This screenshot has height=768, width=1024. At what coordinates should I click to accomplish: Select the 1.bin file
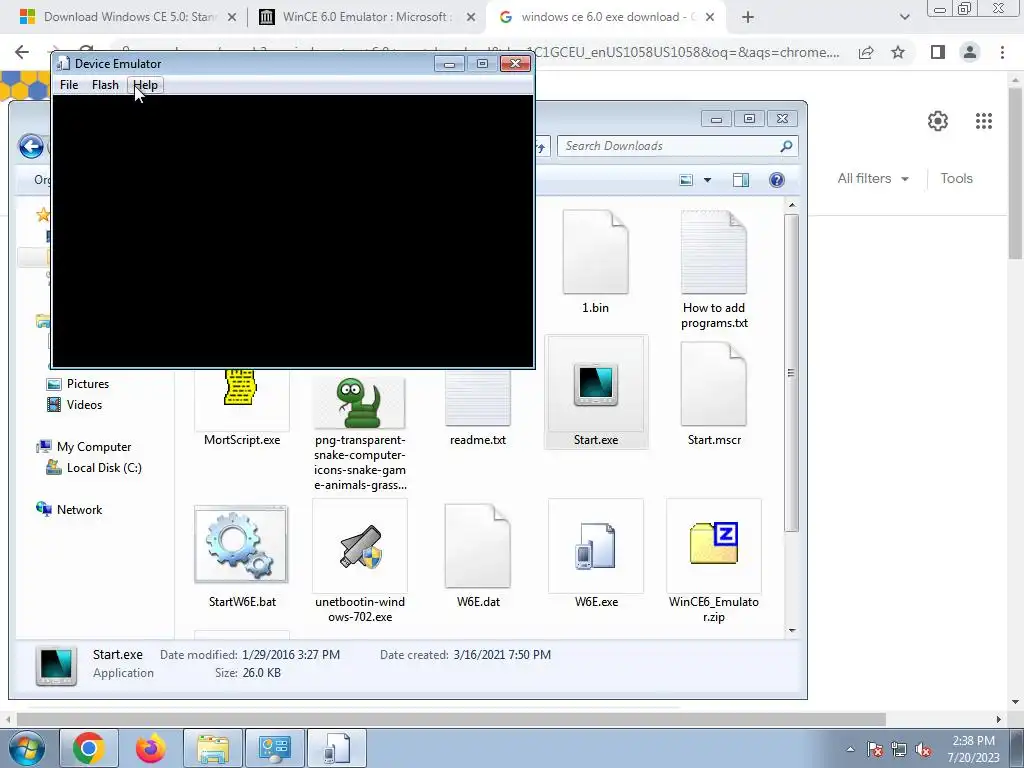(596, 261)
